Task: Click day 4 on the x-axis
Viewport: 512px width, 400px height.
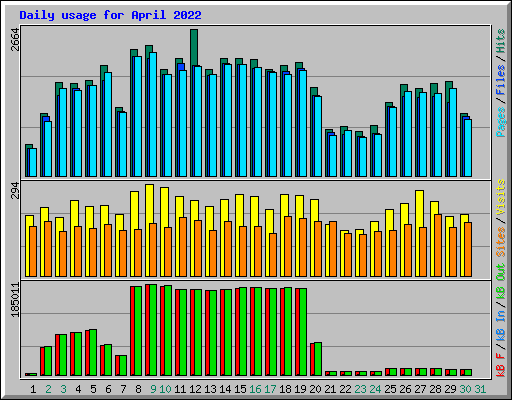Action: point(78,389)
